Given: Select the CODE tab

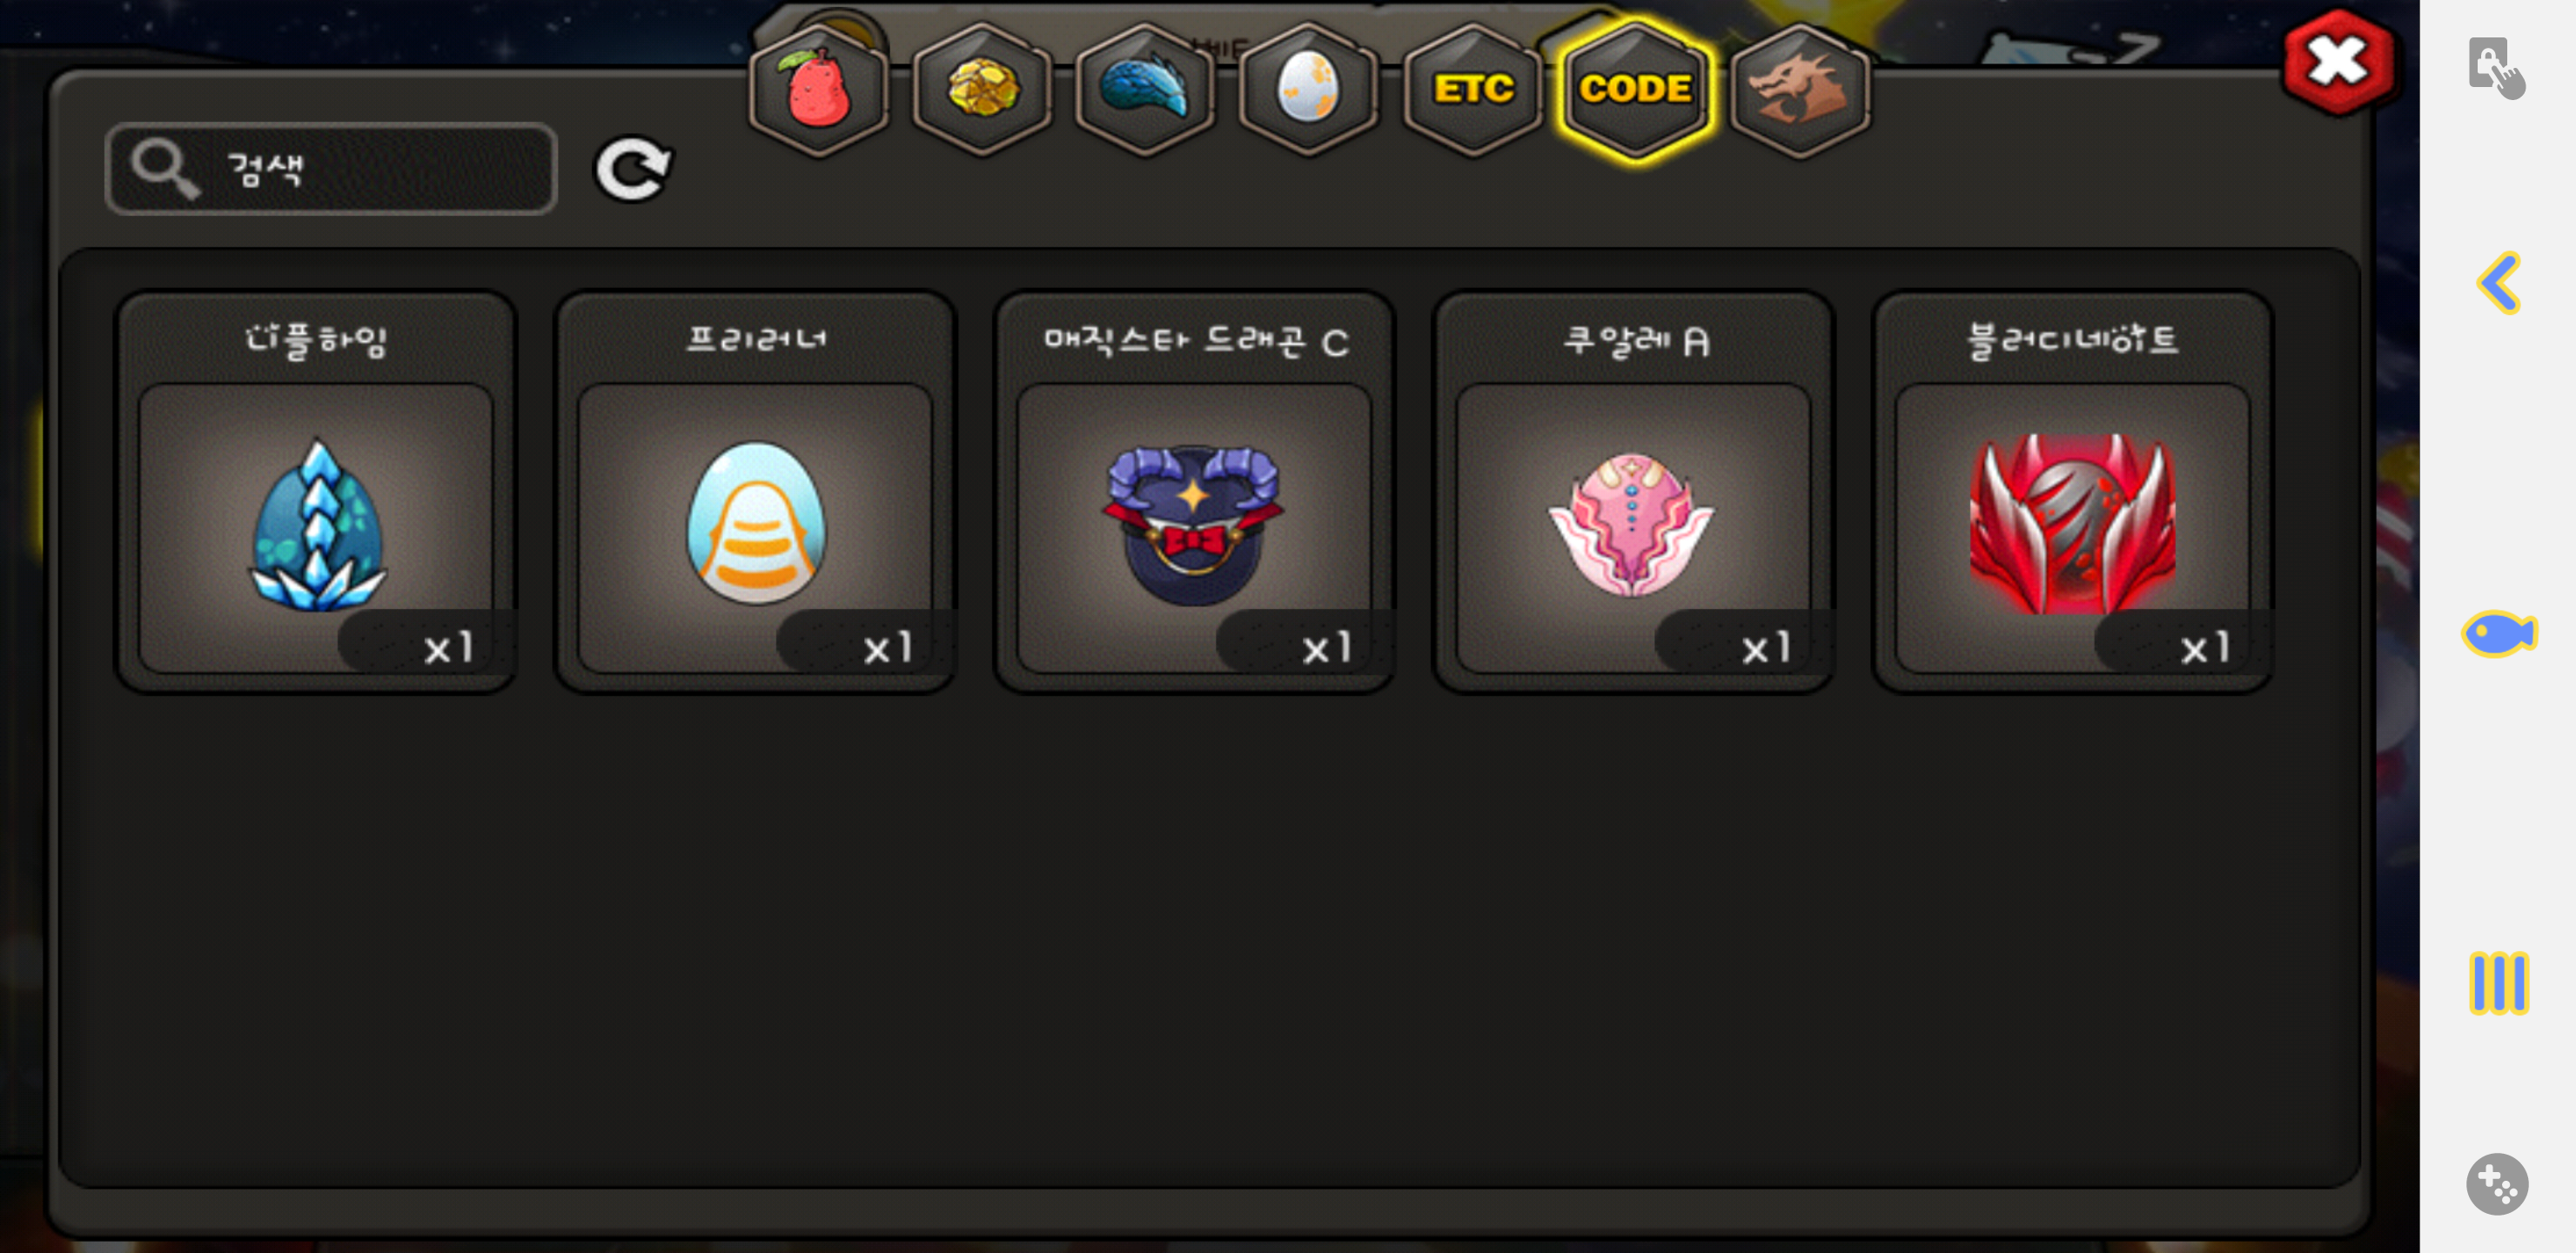Looking at the screenshot, I should click(x=1635, y=89).
